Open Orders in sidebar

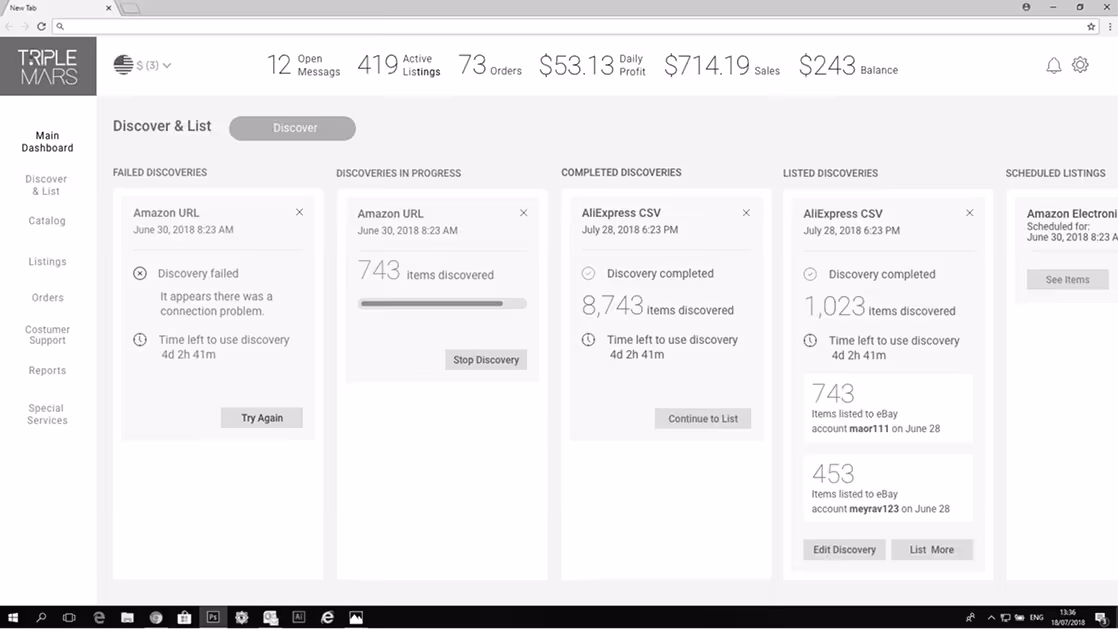[47, 297]
